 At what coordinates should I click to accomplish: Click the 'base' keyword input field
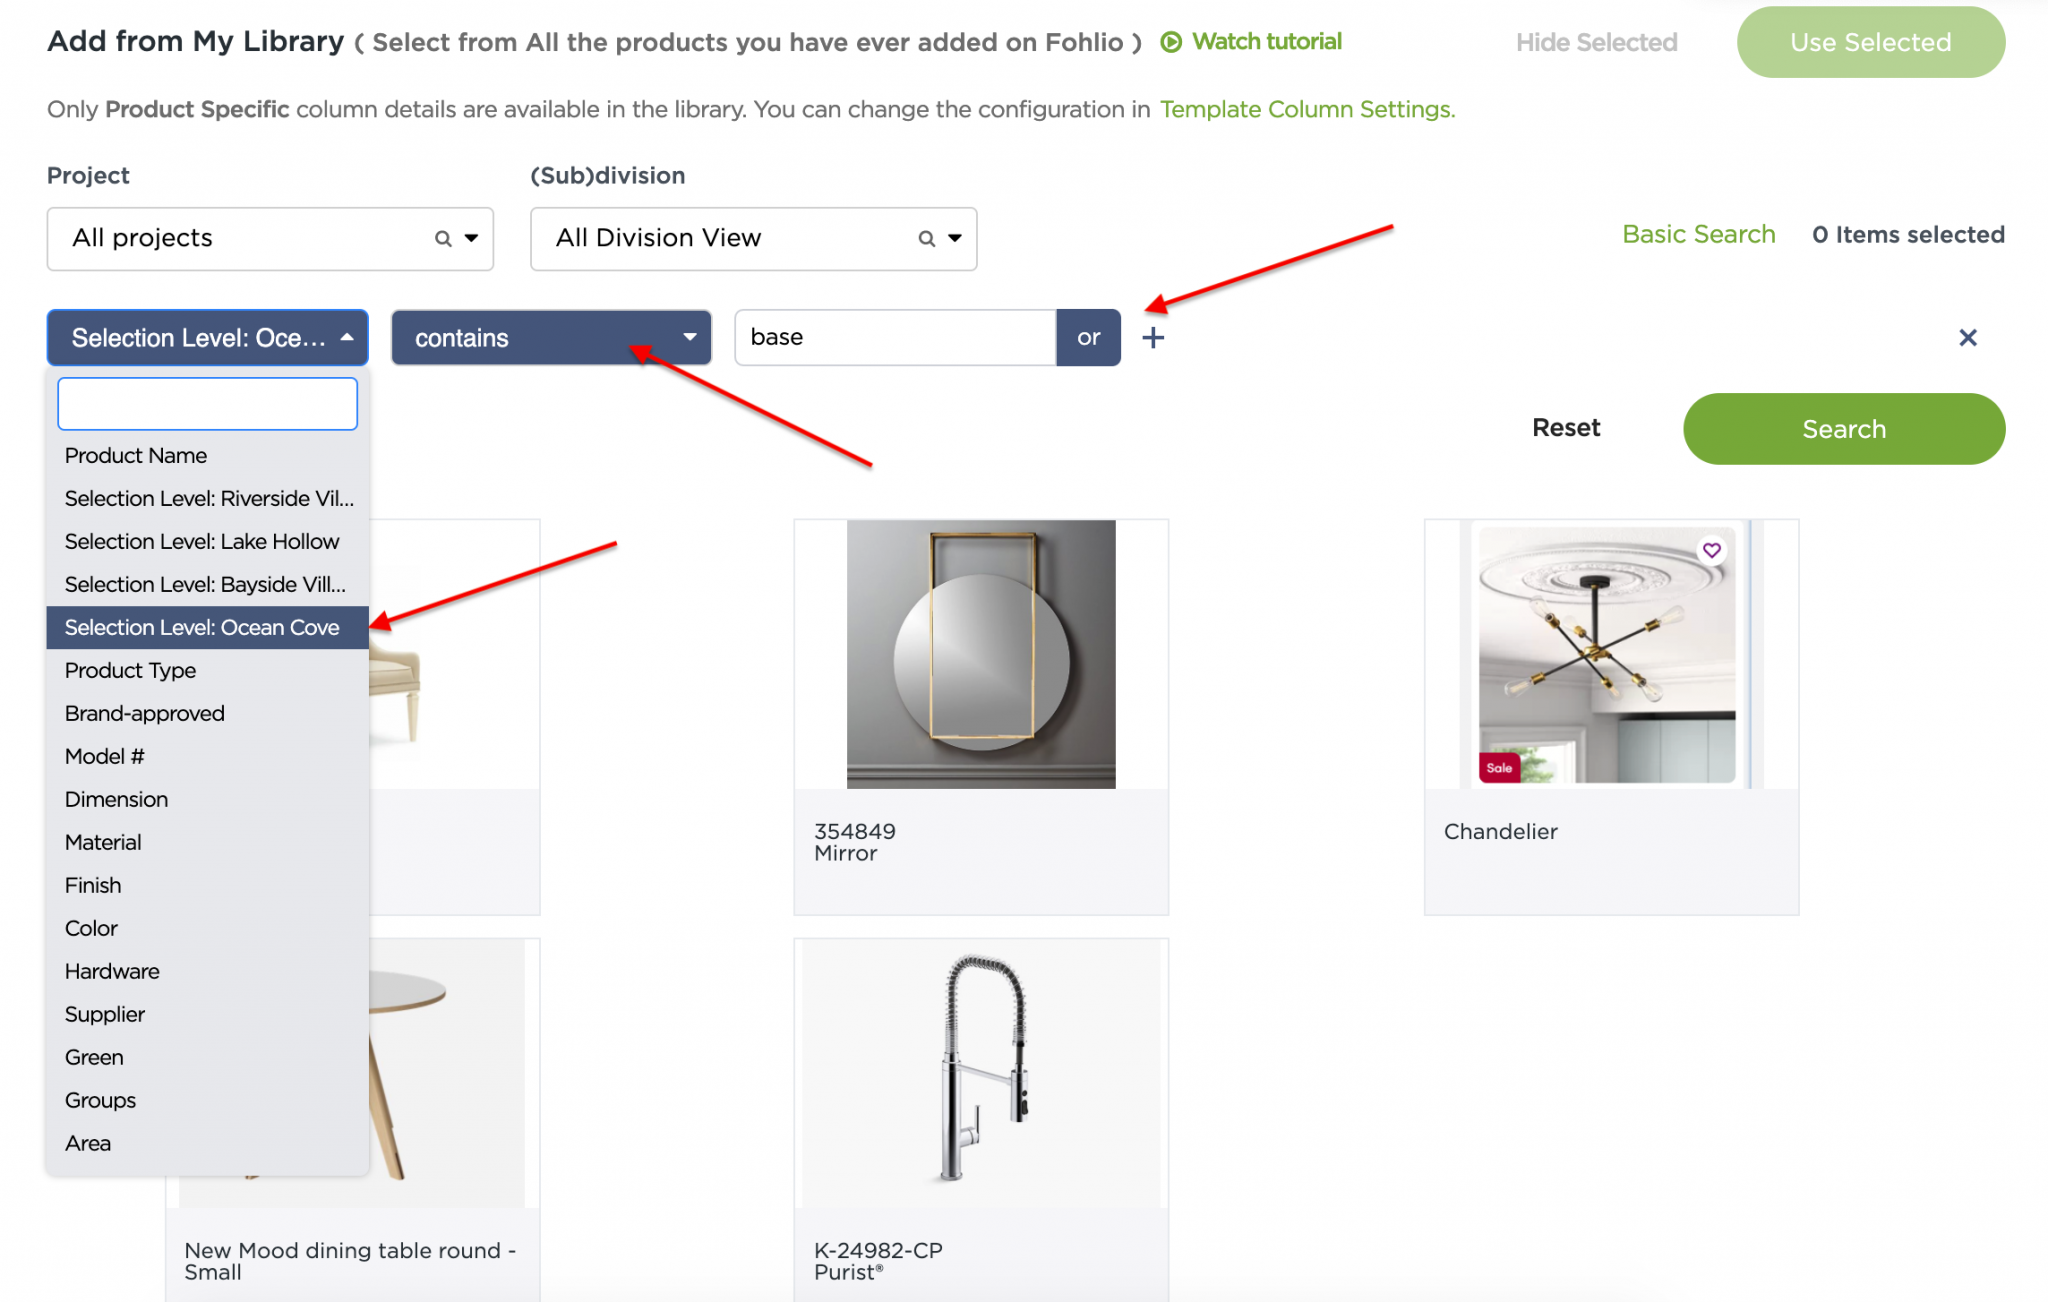click(895, 337)
